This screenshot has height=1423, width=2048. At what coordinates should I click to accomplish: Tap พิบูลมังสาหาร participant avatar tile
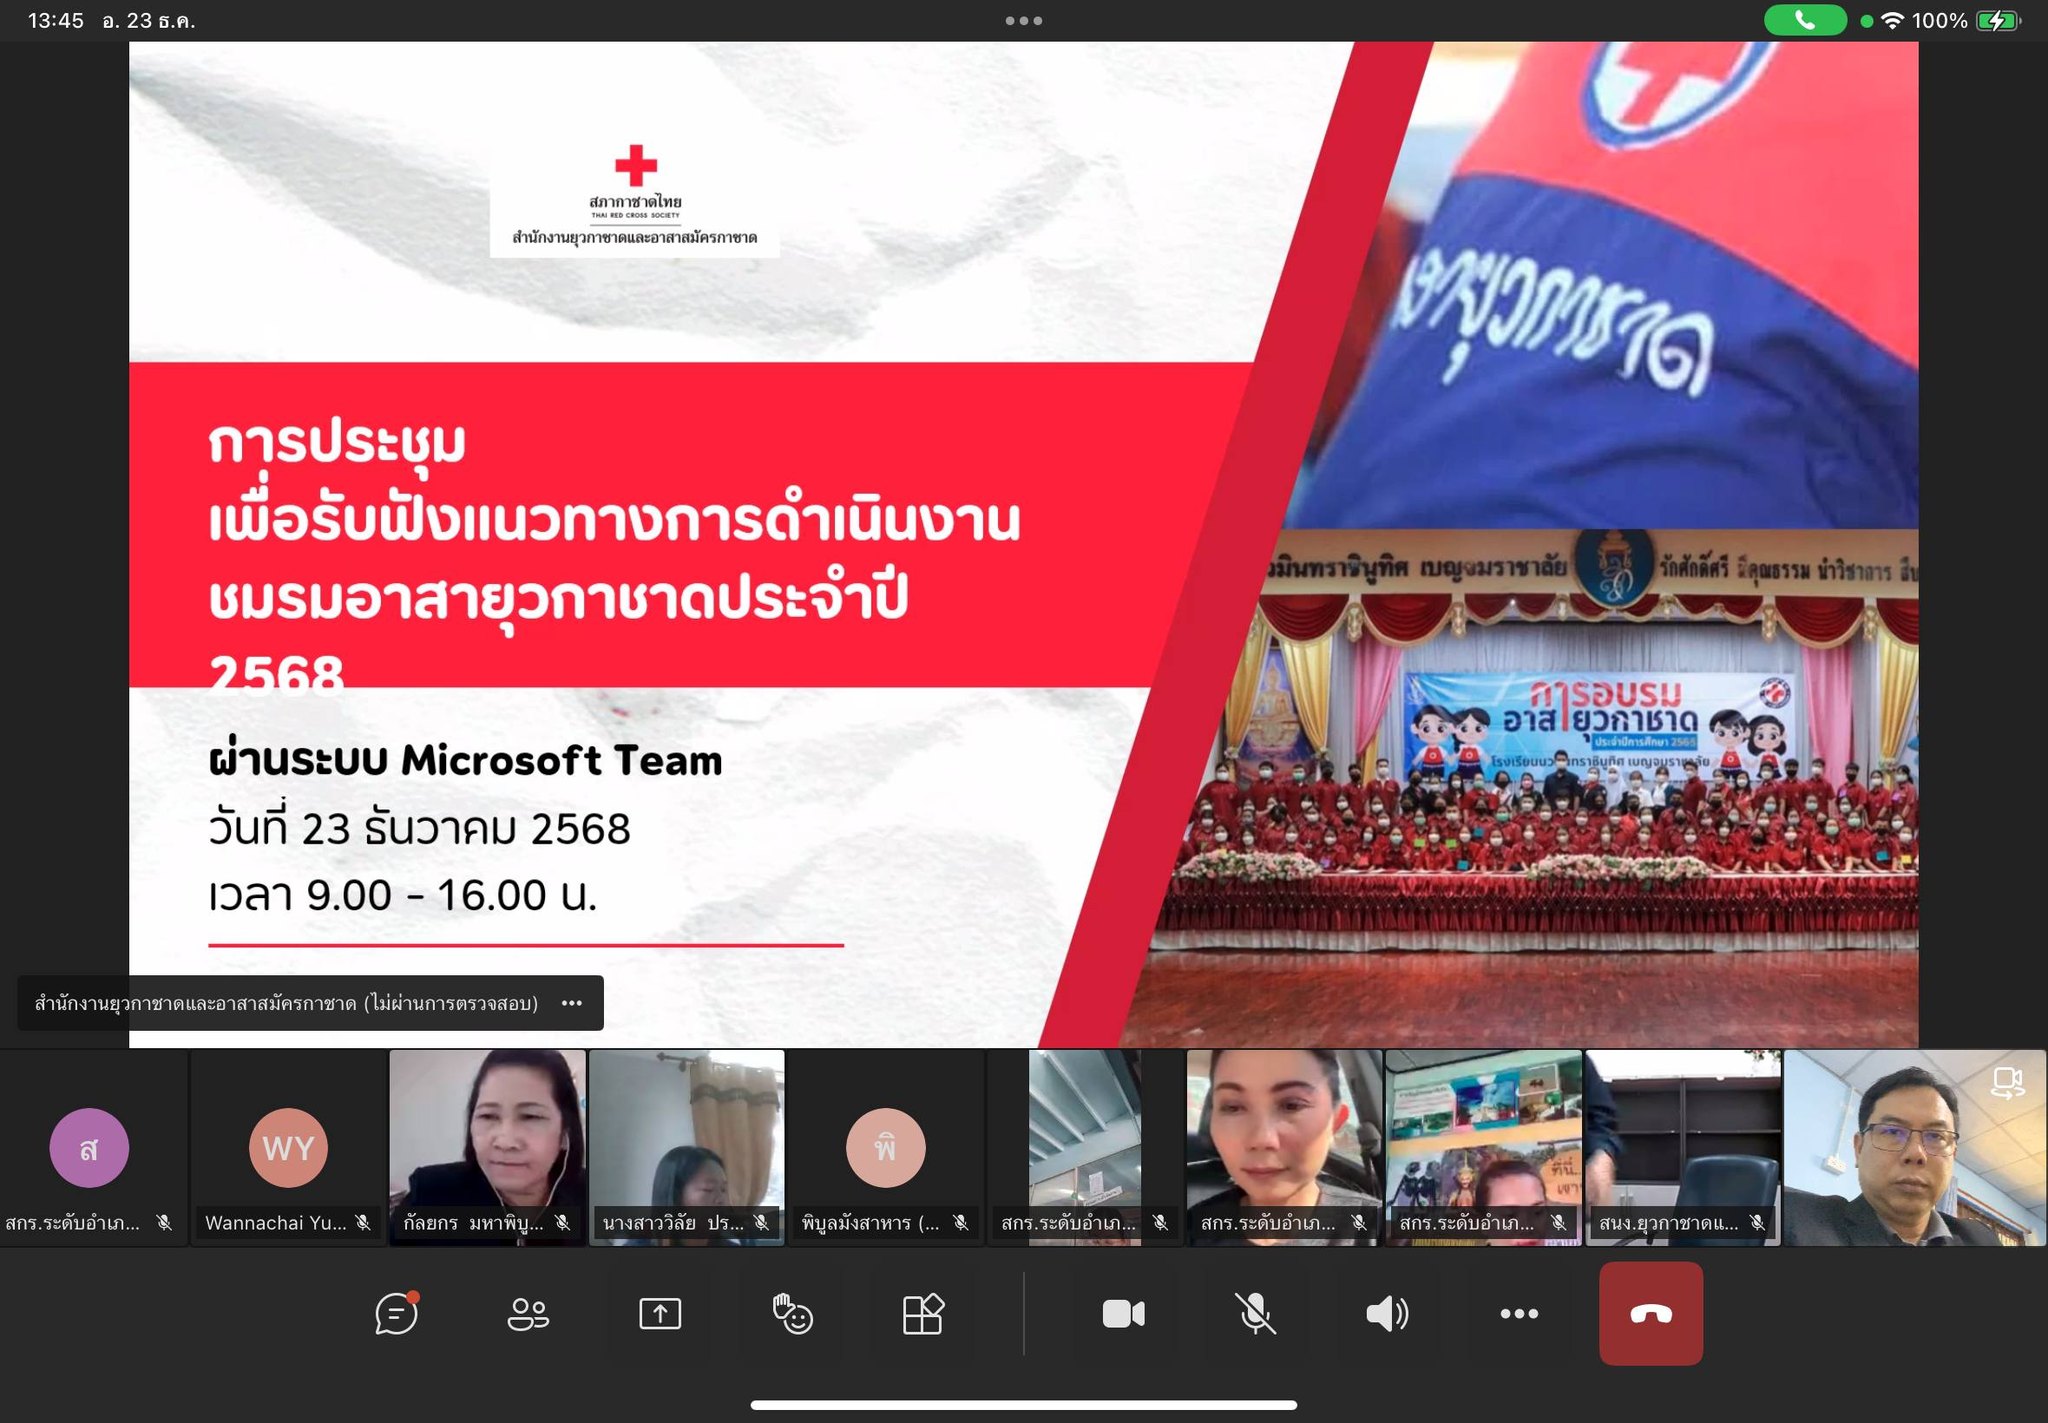coord(885,1147)
